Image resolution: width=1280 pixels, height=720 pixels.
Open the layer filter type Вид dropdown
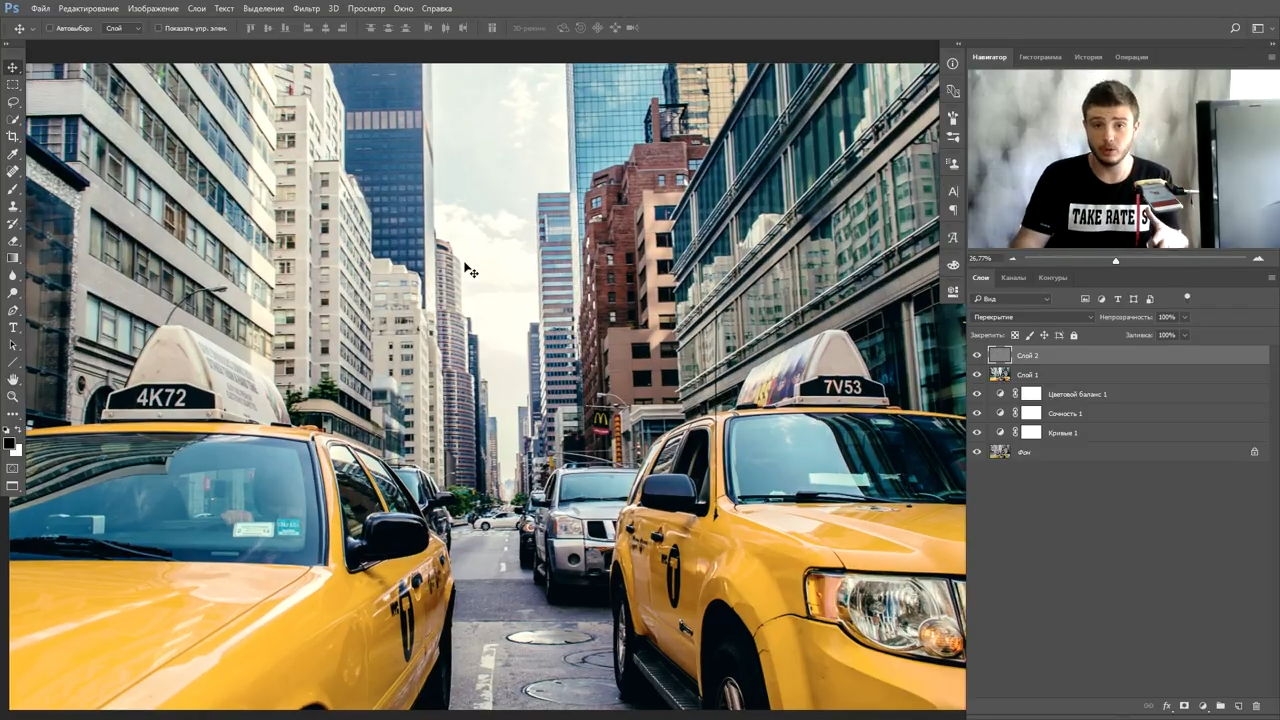pyautogui.click(x=1011, y=299)
